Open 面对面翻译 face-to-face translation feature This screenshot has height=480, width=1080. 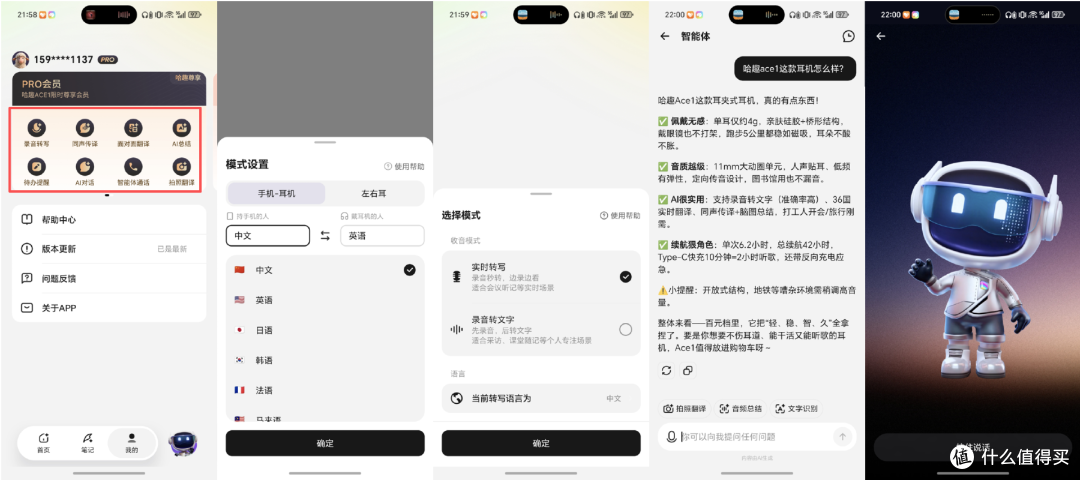[x=133, y=133]
